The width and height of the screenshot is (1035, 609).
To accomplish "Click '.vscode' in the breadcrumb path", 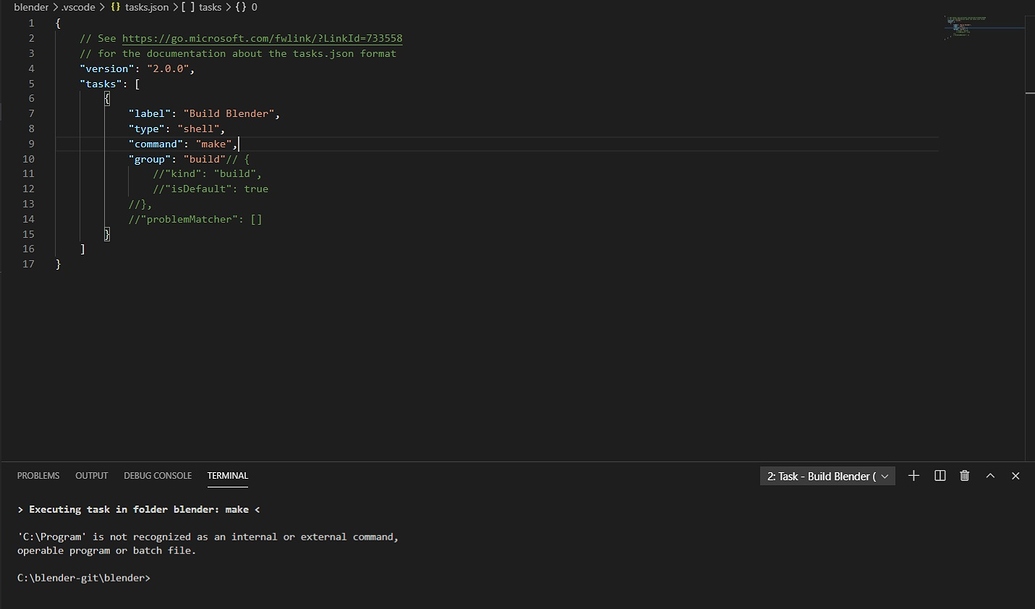I will pyautogui.click(x=78, y=7).
